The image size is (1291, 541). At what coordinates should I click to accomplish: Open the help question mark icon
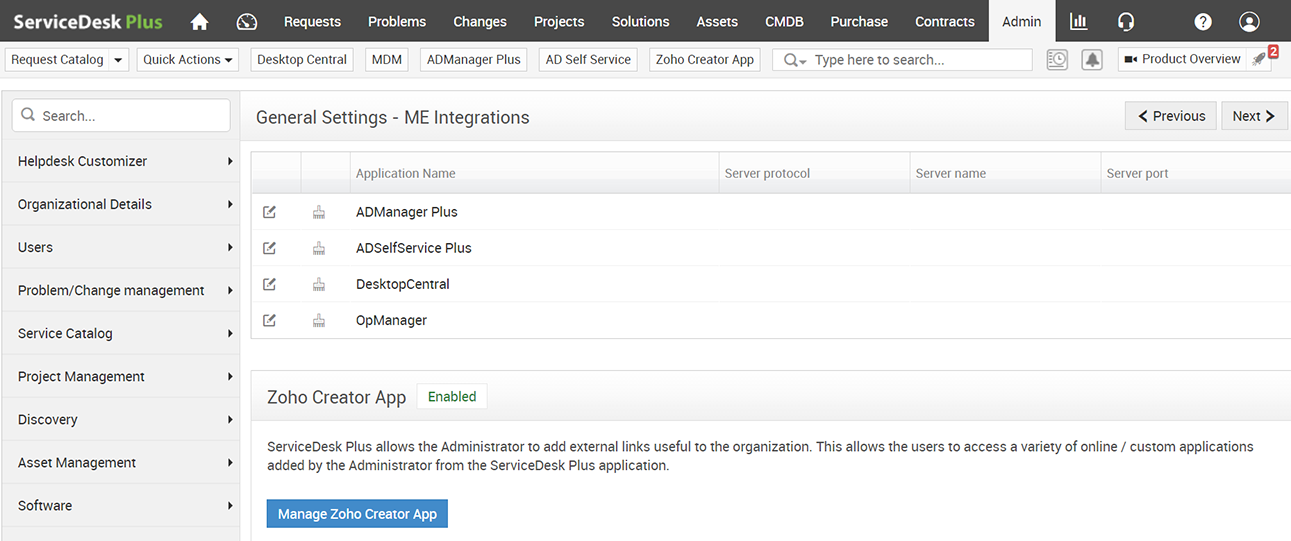click(x=1203, y=21)
